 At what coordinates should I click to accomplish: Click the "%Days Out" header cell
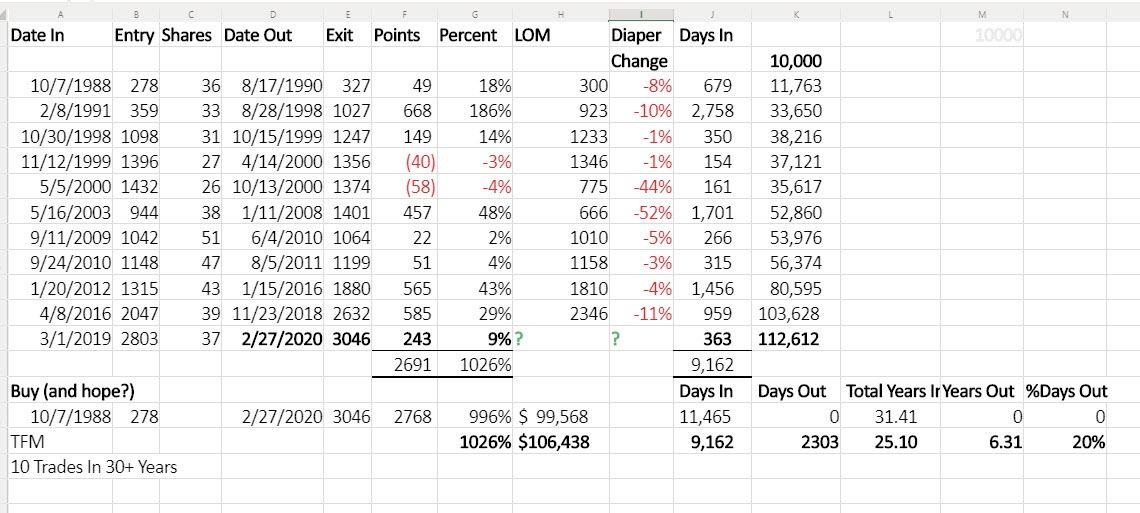[1066, 391]
